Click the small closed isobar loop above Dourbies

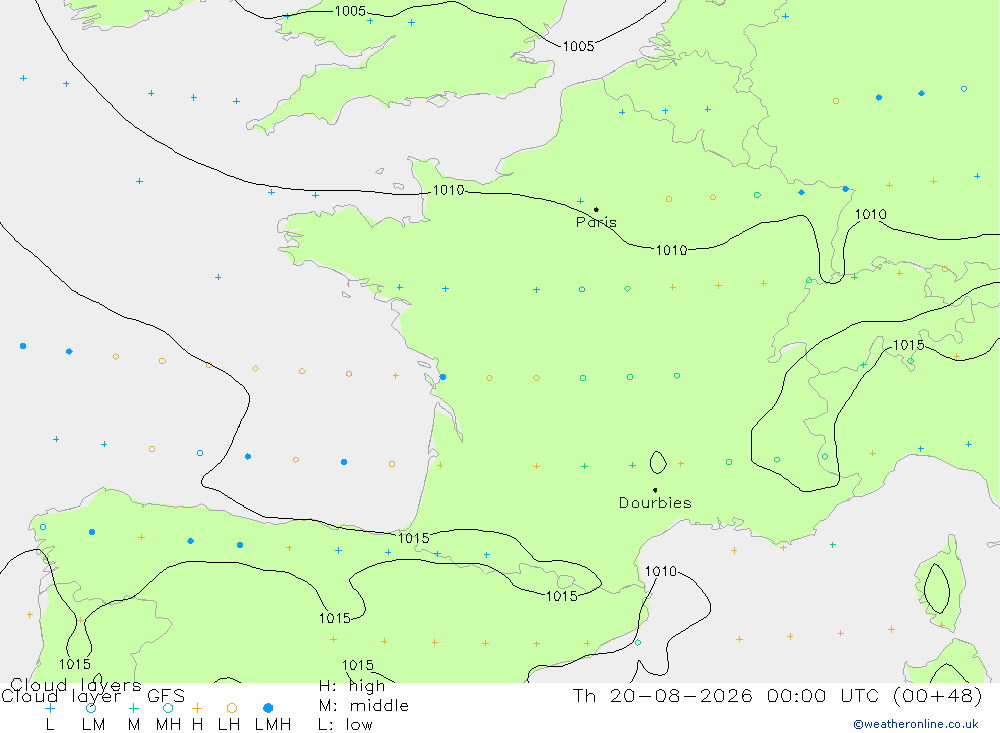click(658, 463)
